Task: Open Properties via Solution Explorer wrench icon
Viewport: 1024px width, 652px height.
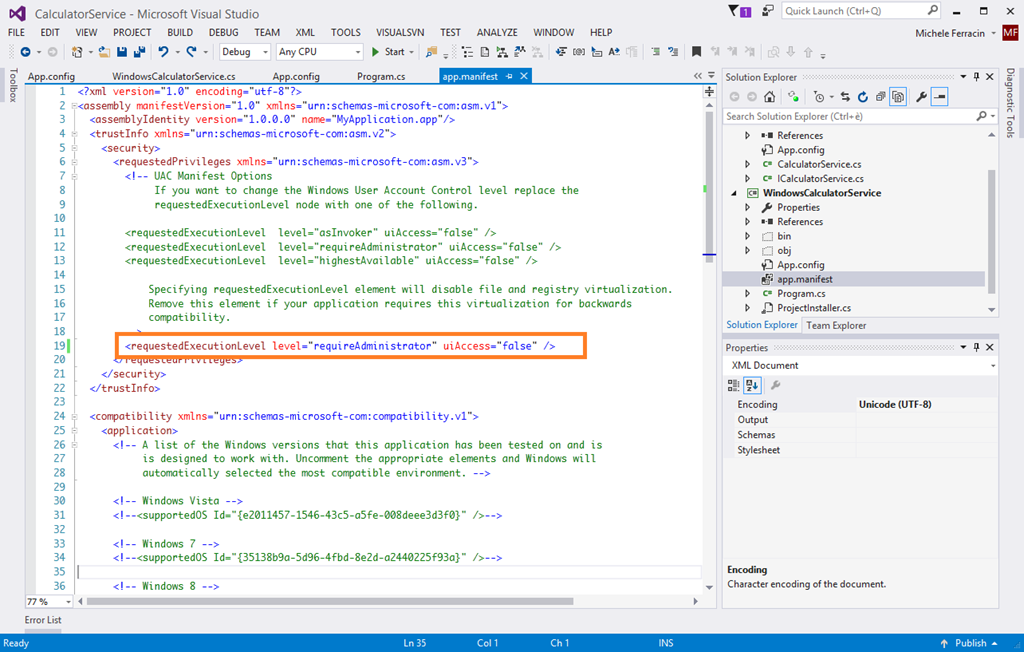Action: point(922,97)
